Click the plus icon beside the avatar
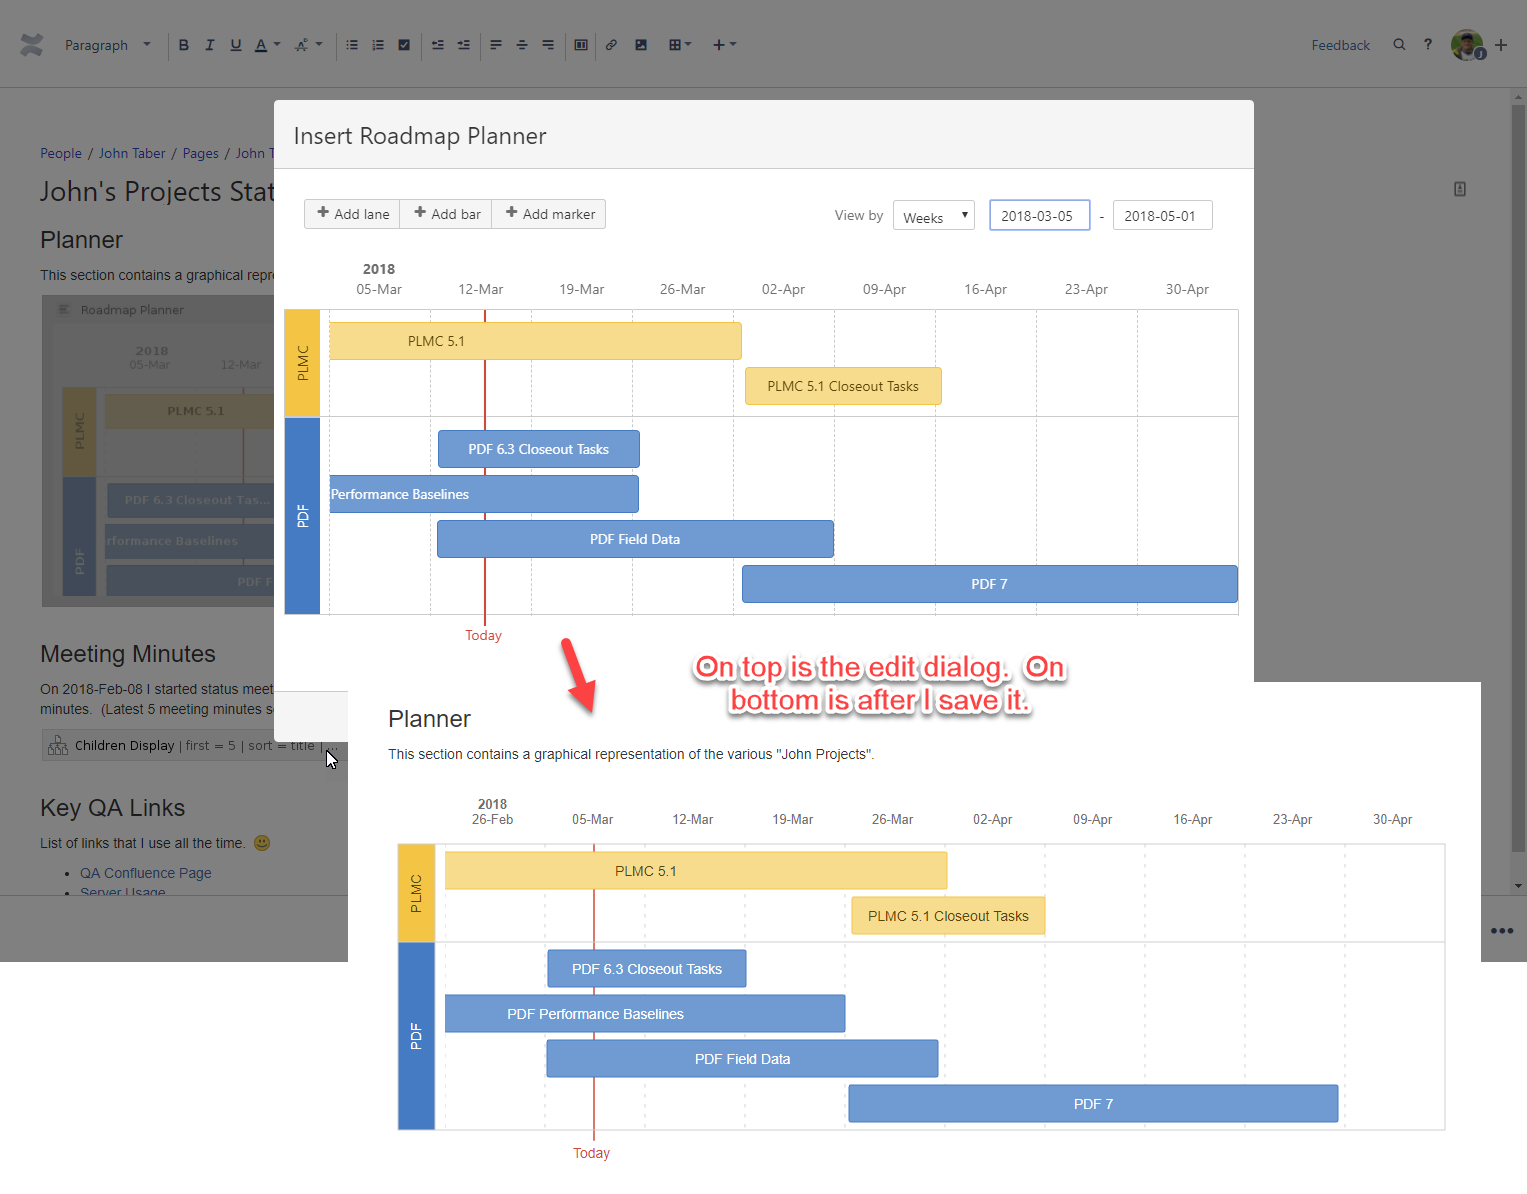The width and height of the screenshot is (1527, 1194). point(1501,45)
